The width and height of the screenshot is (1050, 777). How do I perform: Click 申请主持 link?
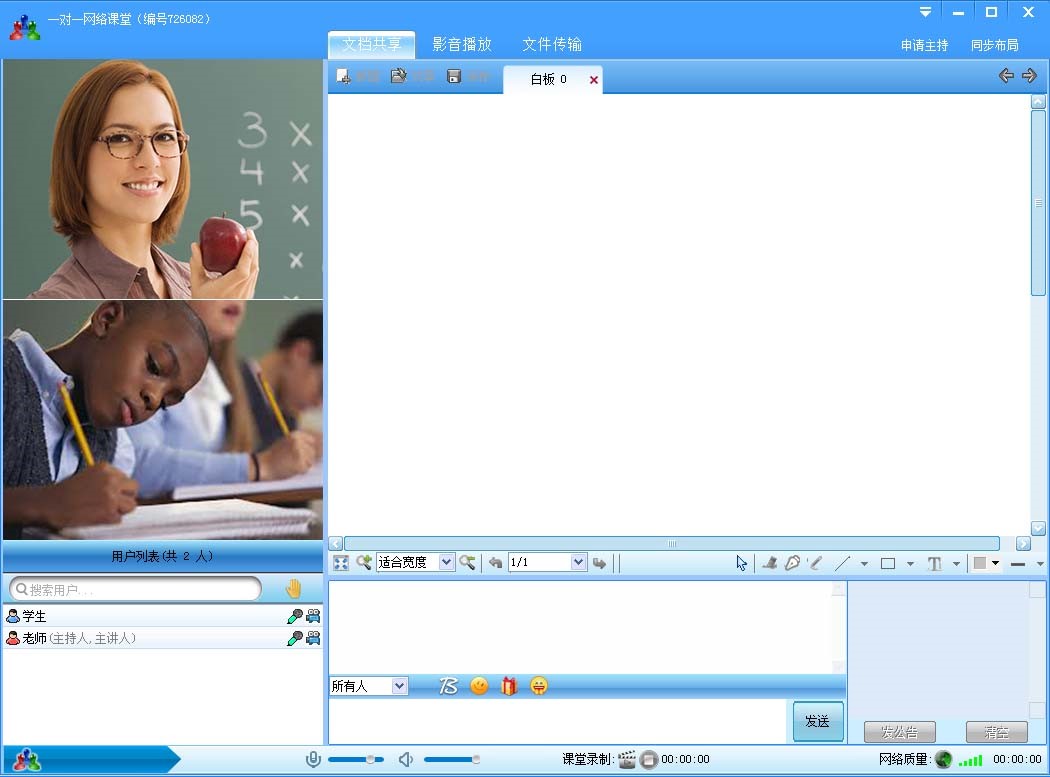[924, 45]
